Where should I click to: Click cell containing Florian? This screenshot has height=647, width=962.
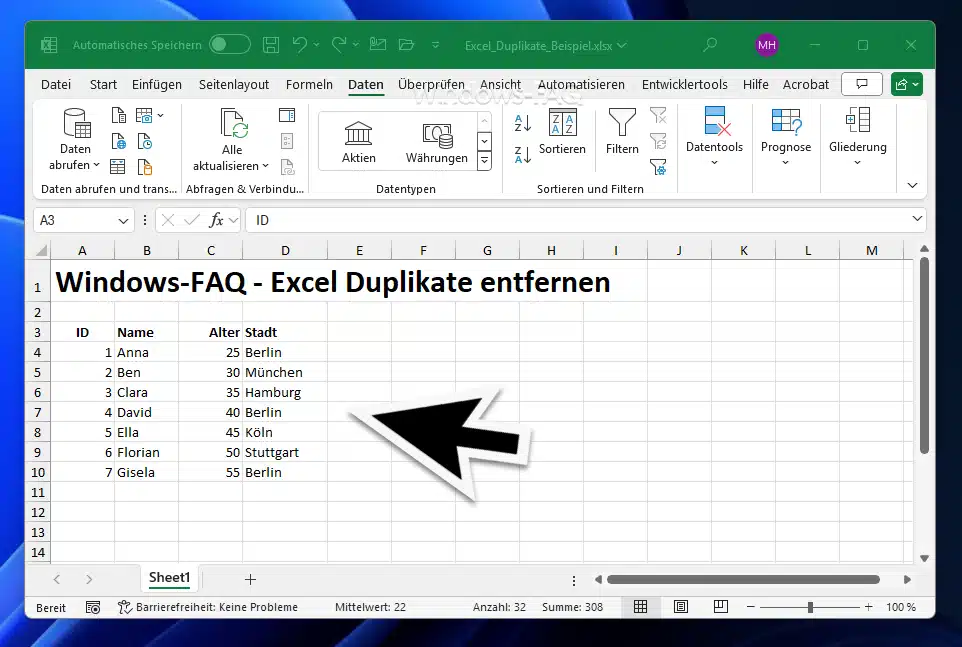tap(146, 453)
